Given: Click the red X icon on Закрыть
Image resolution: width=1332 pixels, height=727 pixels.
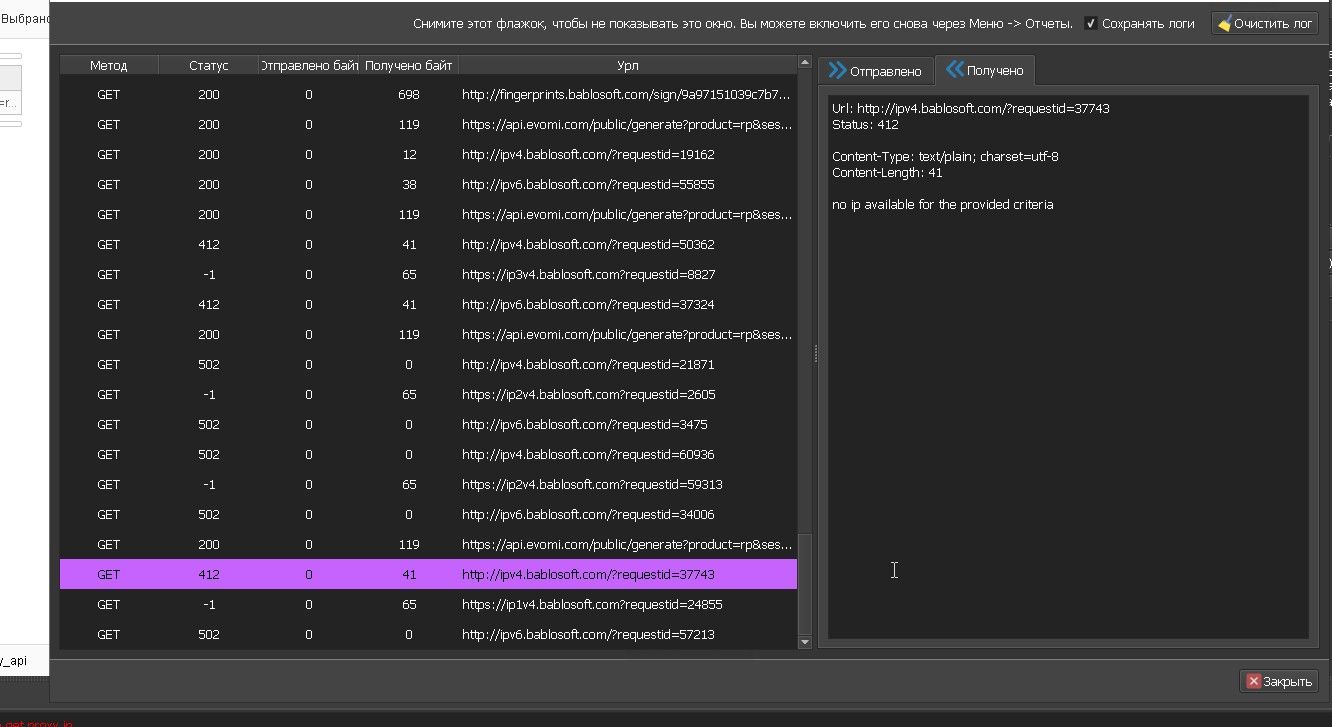Looking at the screenshot, I should (1252, 681).
